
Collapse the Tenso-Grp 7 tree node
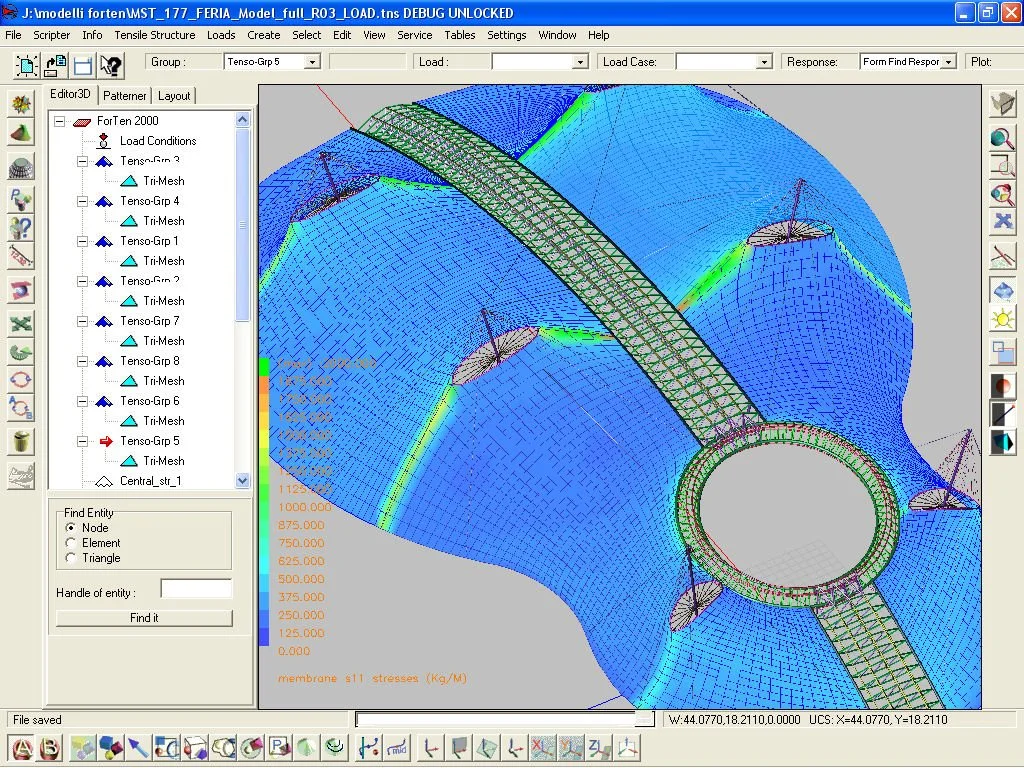pyautogui.click(x=82, y=321)
